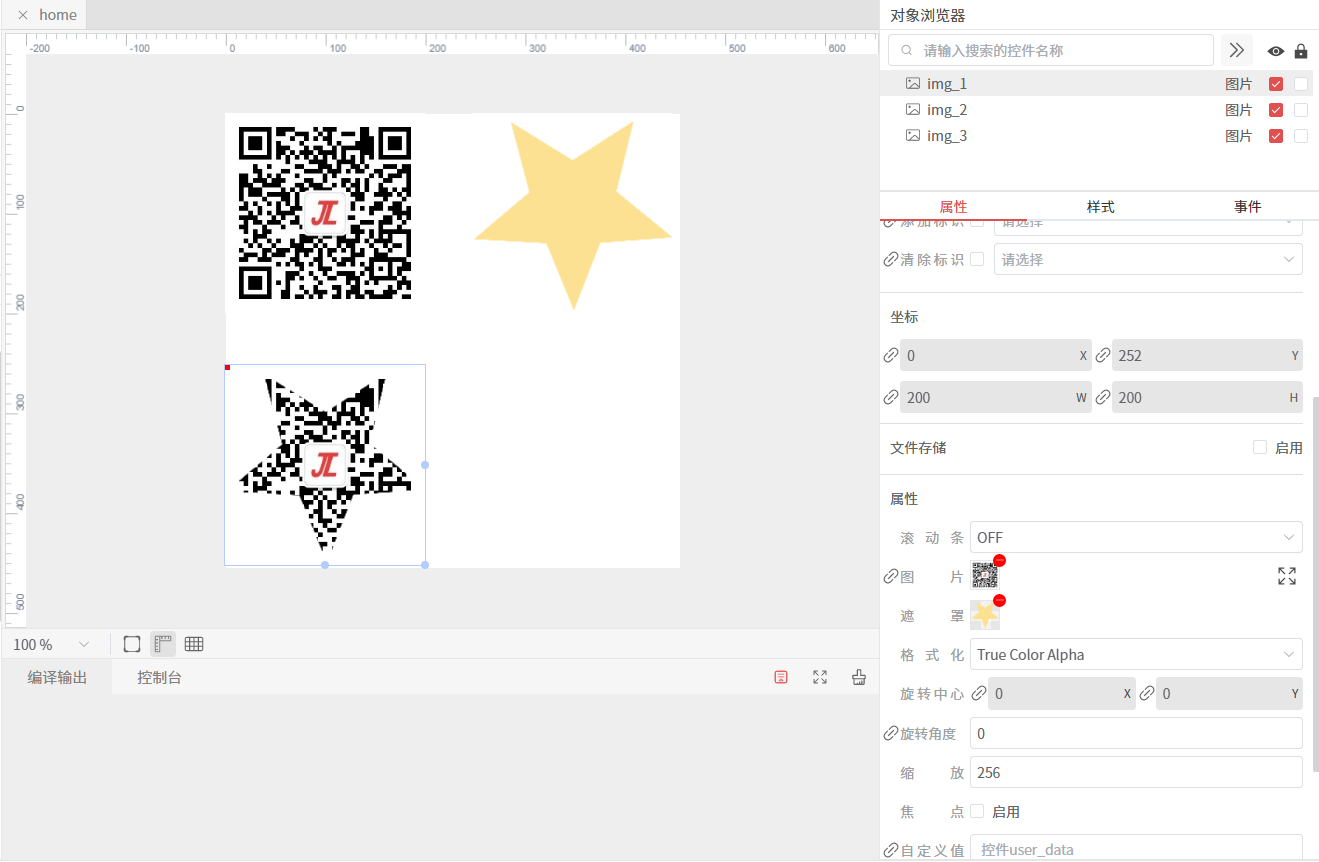This screenshot has width=1319, height=862.
Task: Select the yellow star image on canvas
Action: [x=573, y=215]
